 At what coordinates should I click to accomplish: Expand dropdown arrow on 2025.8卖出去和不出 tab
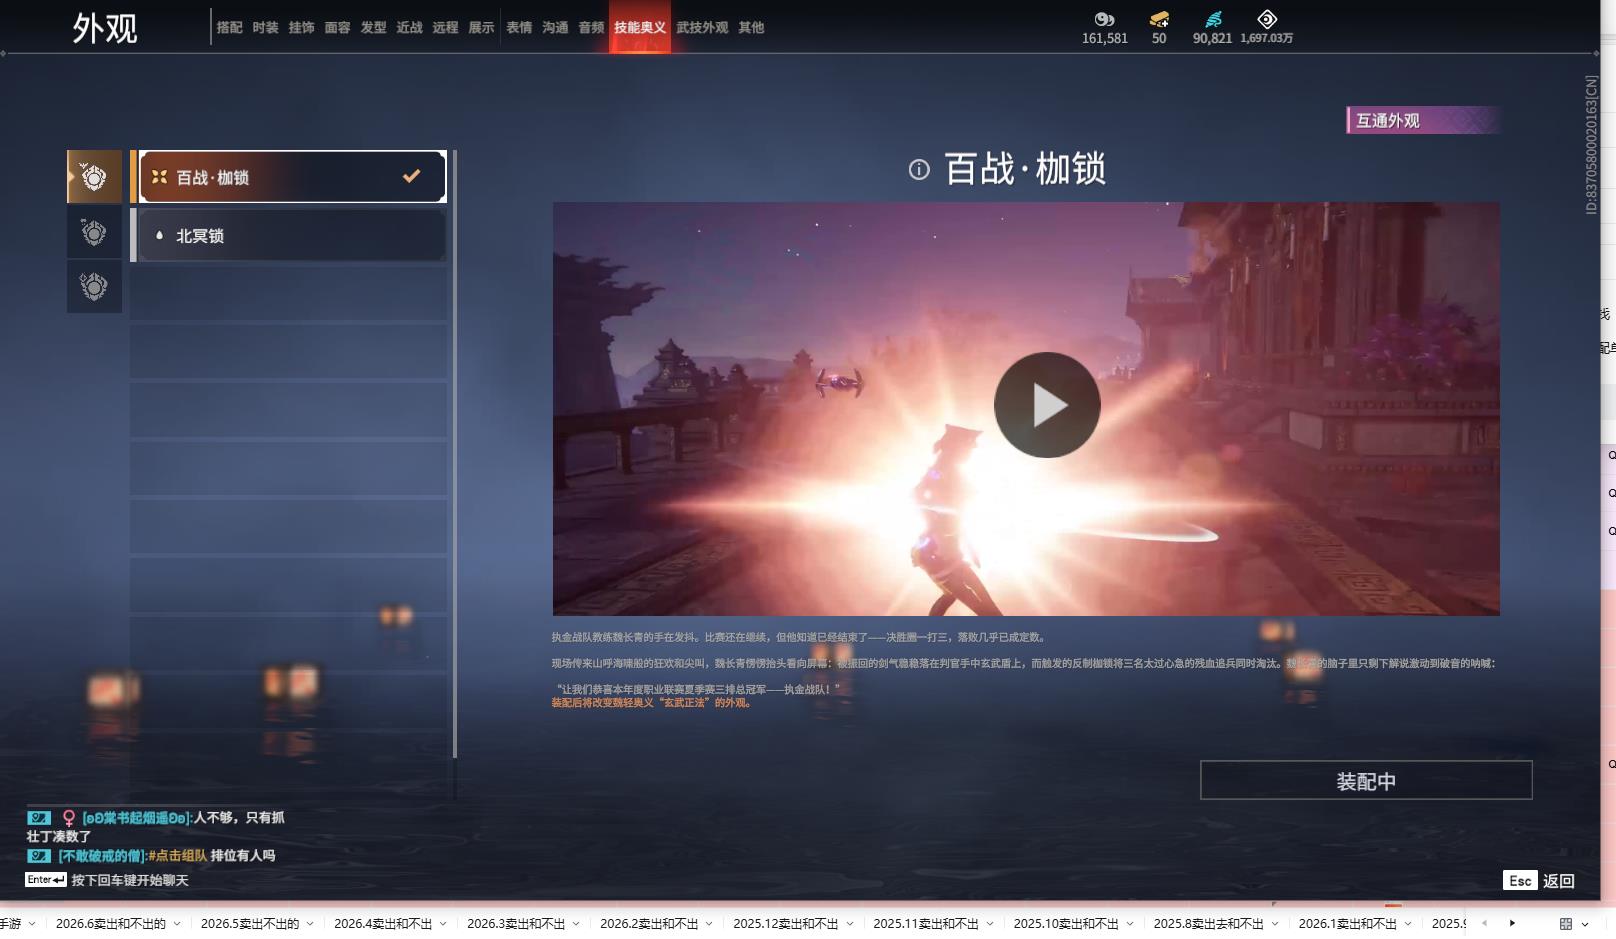pos(1275,924)
